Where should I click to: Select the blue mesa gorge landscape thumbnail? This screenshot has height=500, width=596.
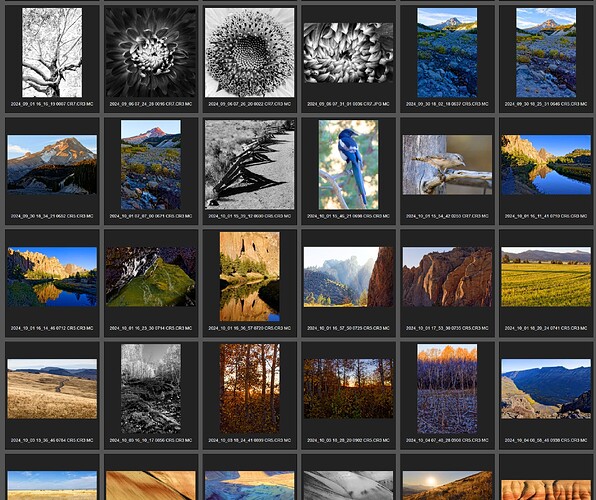[x=546, y=389]
